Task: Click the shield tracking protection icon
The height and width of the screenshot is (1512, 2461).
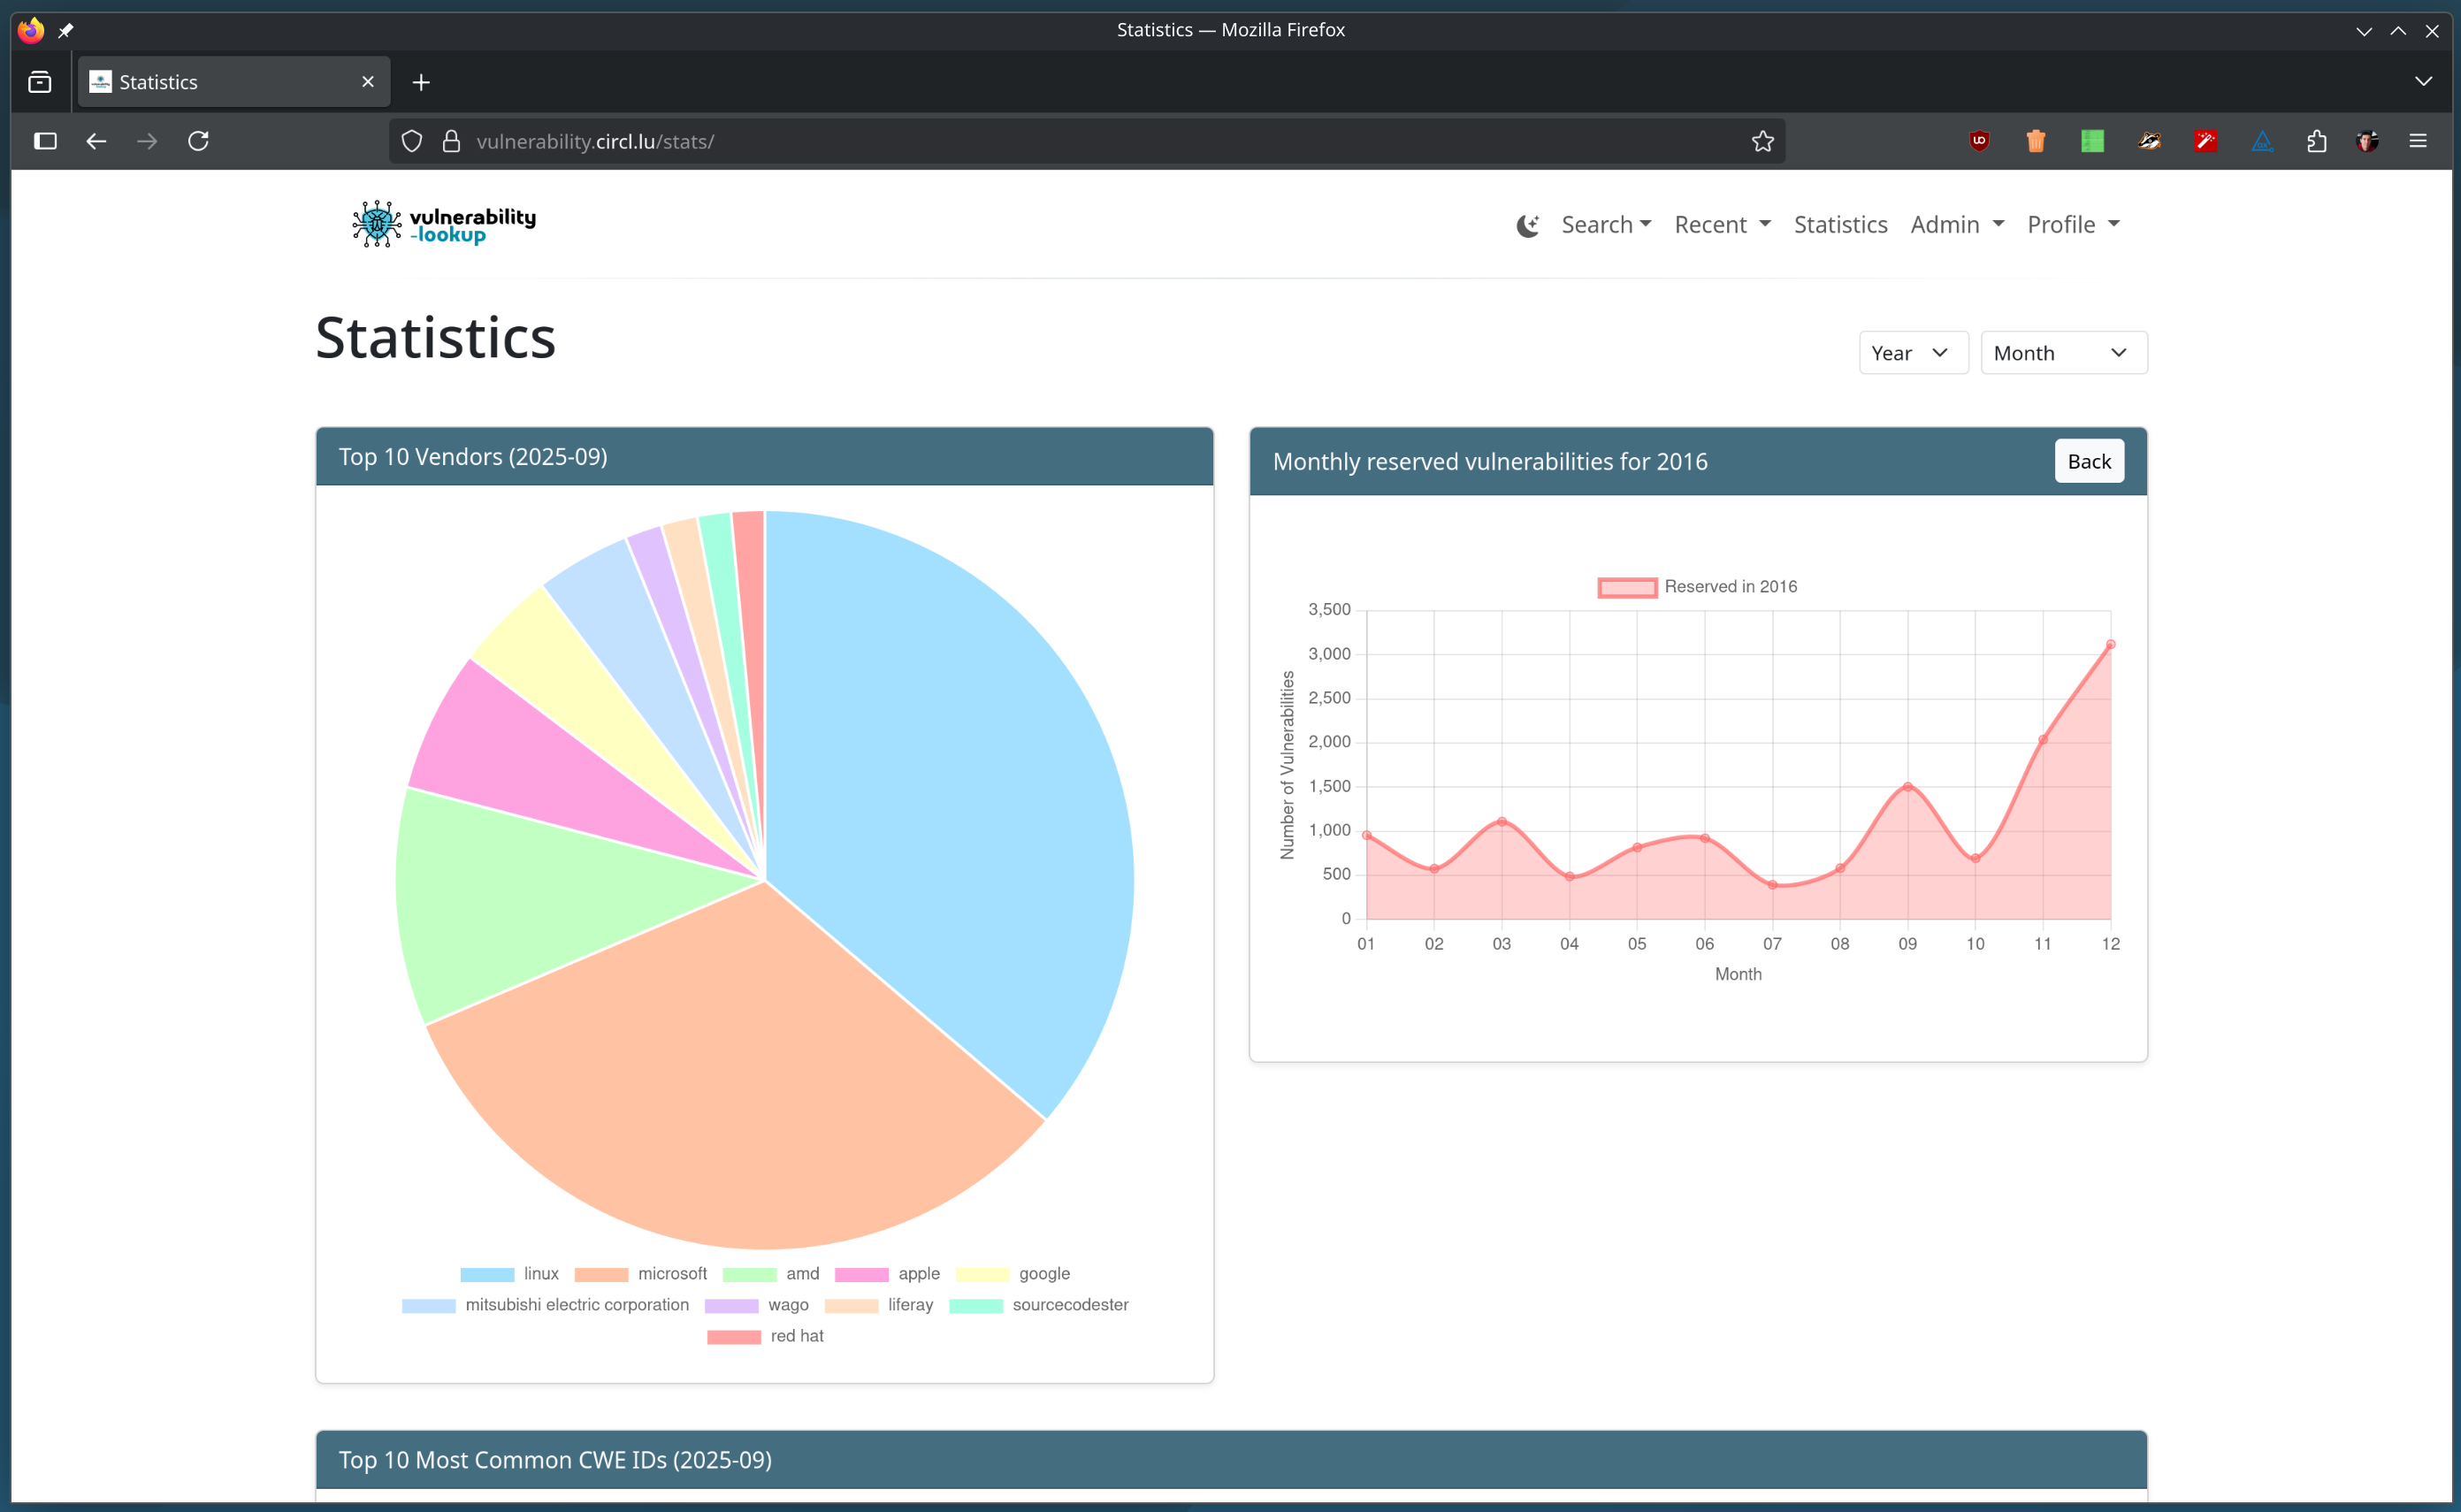Action: coord(411,141)
